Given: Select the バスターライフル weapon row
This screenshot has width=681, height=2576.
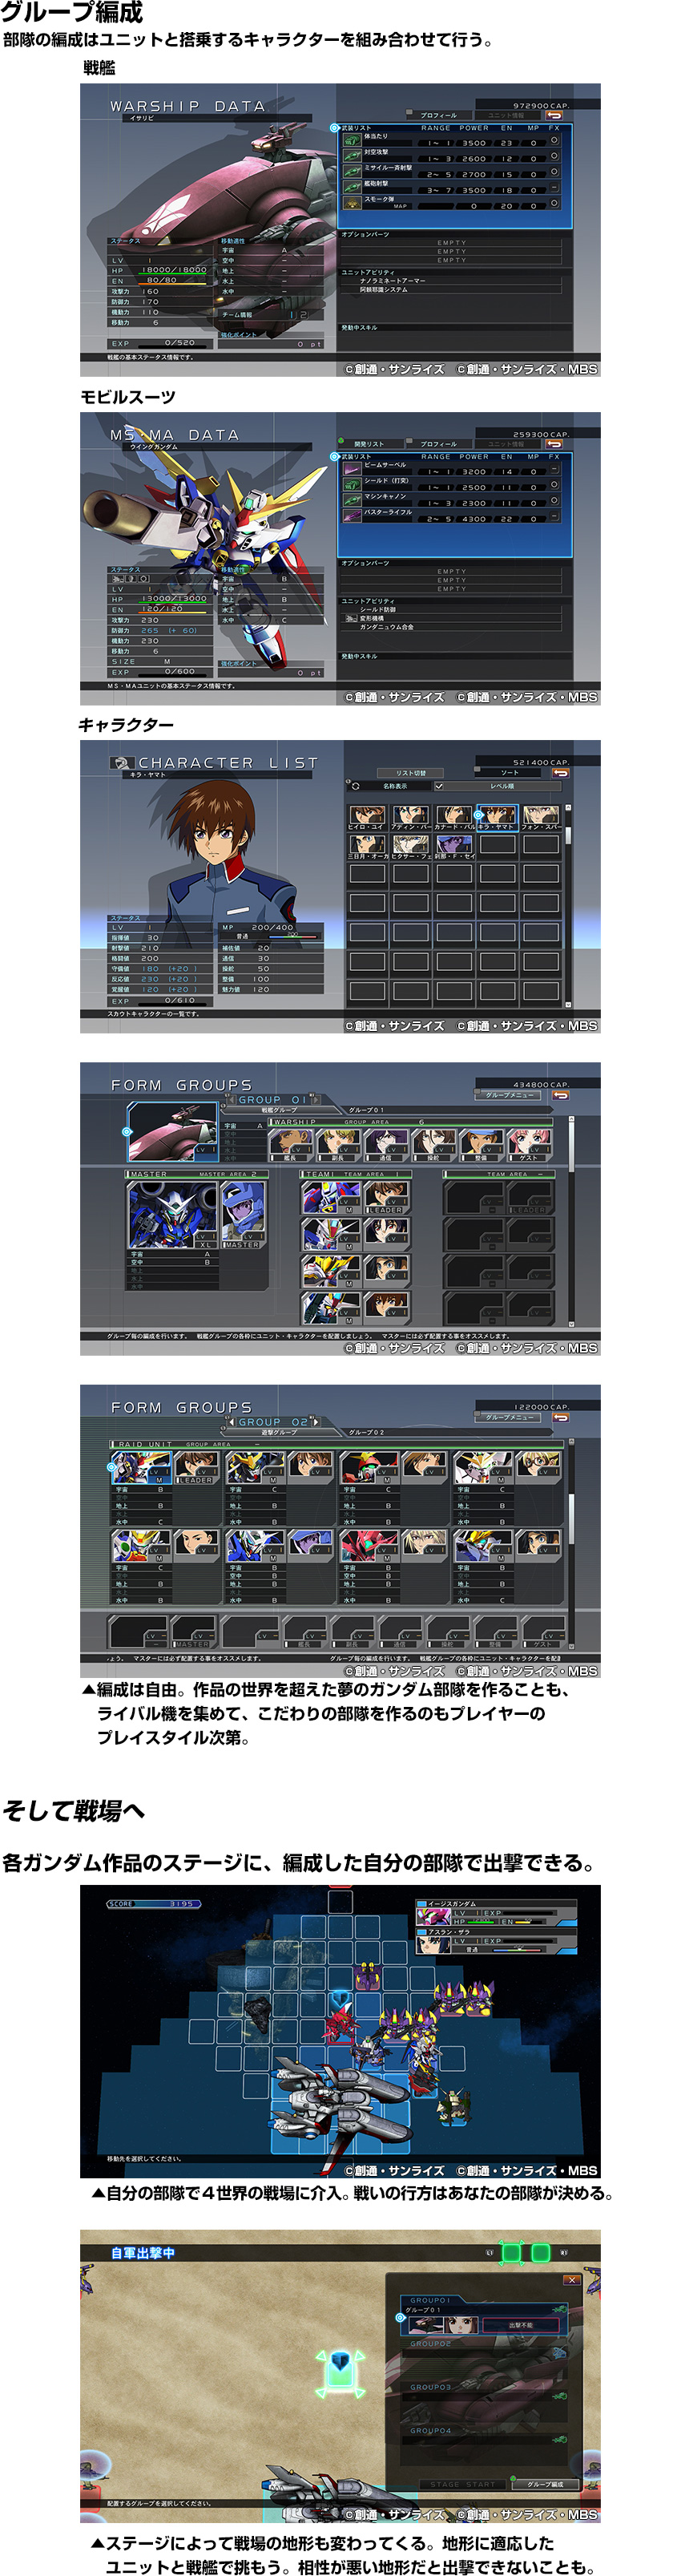Looking at the screenshot, I should [x=452, y=515].
